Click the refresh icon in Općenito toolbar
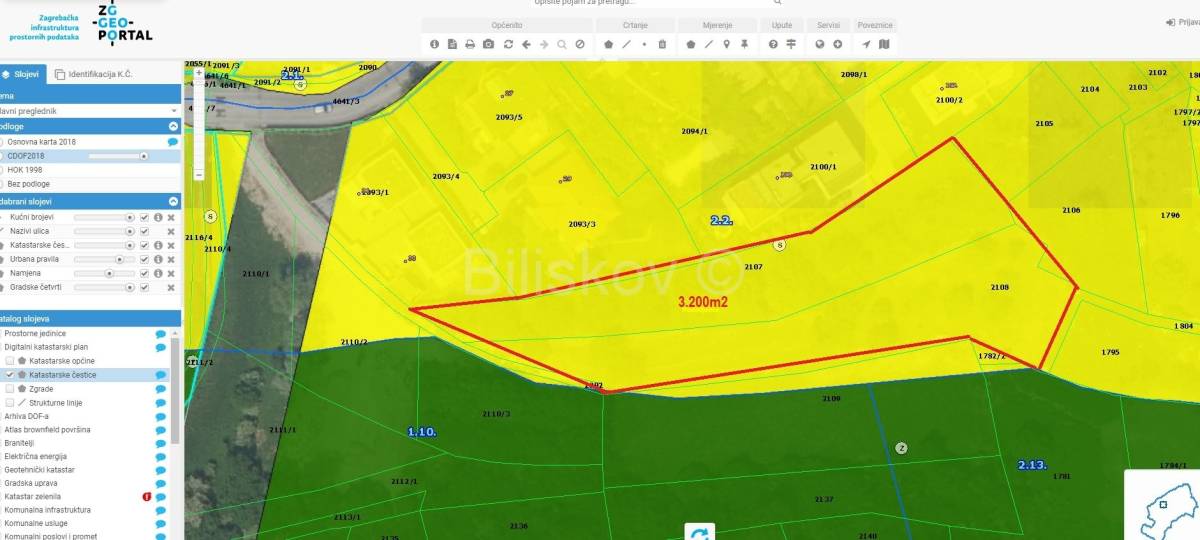This screenshot has height=540, width=1200. pyautogui.click(x=508, y=44)
